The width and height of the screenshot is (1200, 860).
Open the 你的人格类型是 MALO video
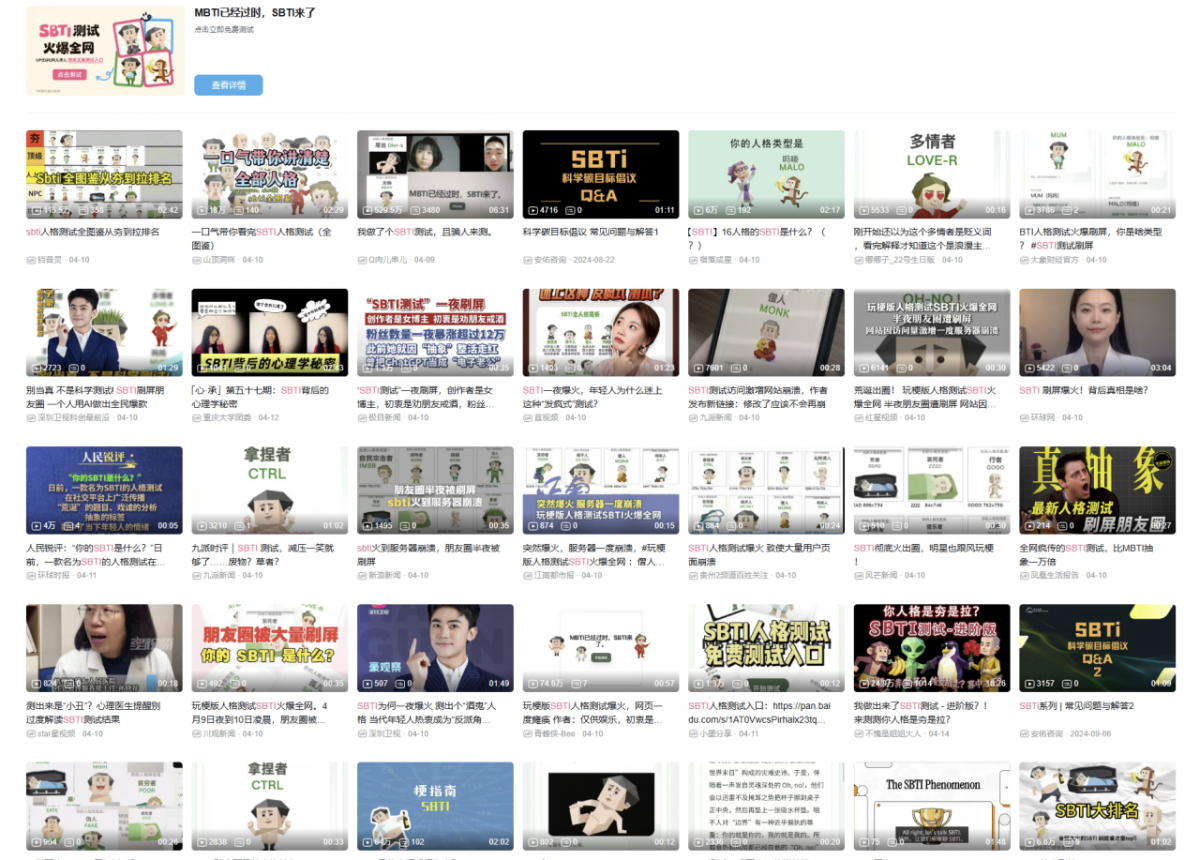point(765,172)
